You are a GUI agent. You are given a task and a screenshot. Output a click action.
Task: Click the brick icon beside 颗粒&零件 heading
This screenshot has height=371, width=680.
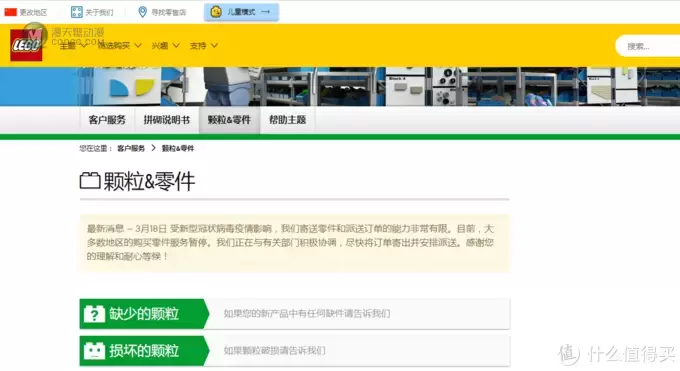[x=90, y=181]
